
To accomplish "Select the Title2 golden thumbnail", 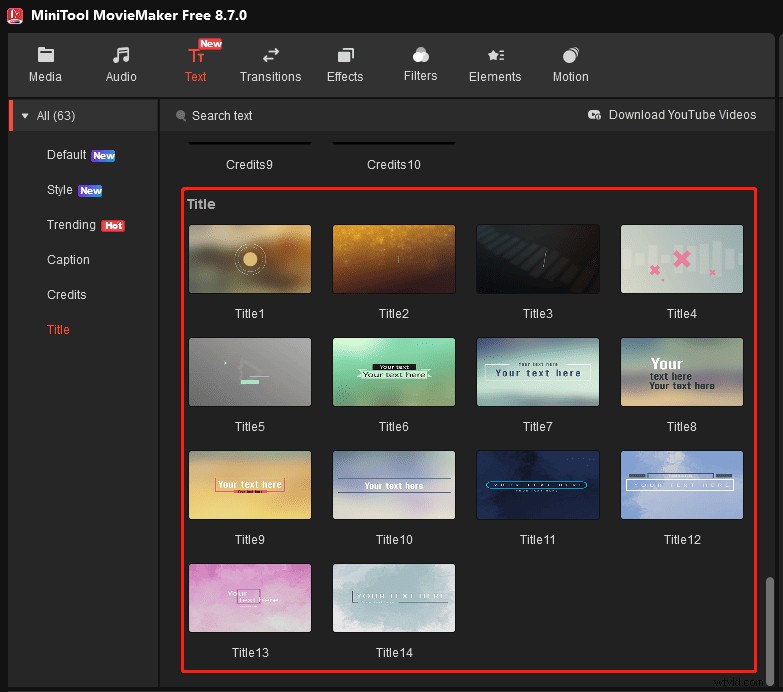I will pyautogui.click(x=393, y=259).
